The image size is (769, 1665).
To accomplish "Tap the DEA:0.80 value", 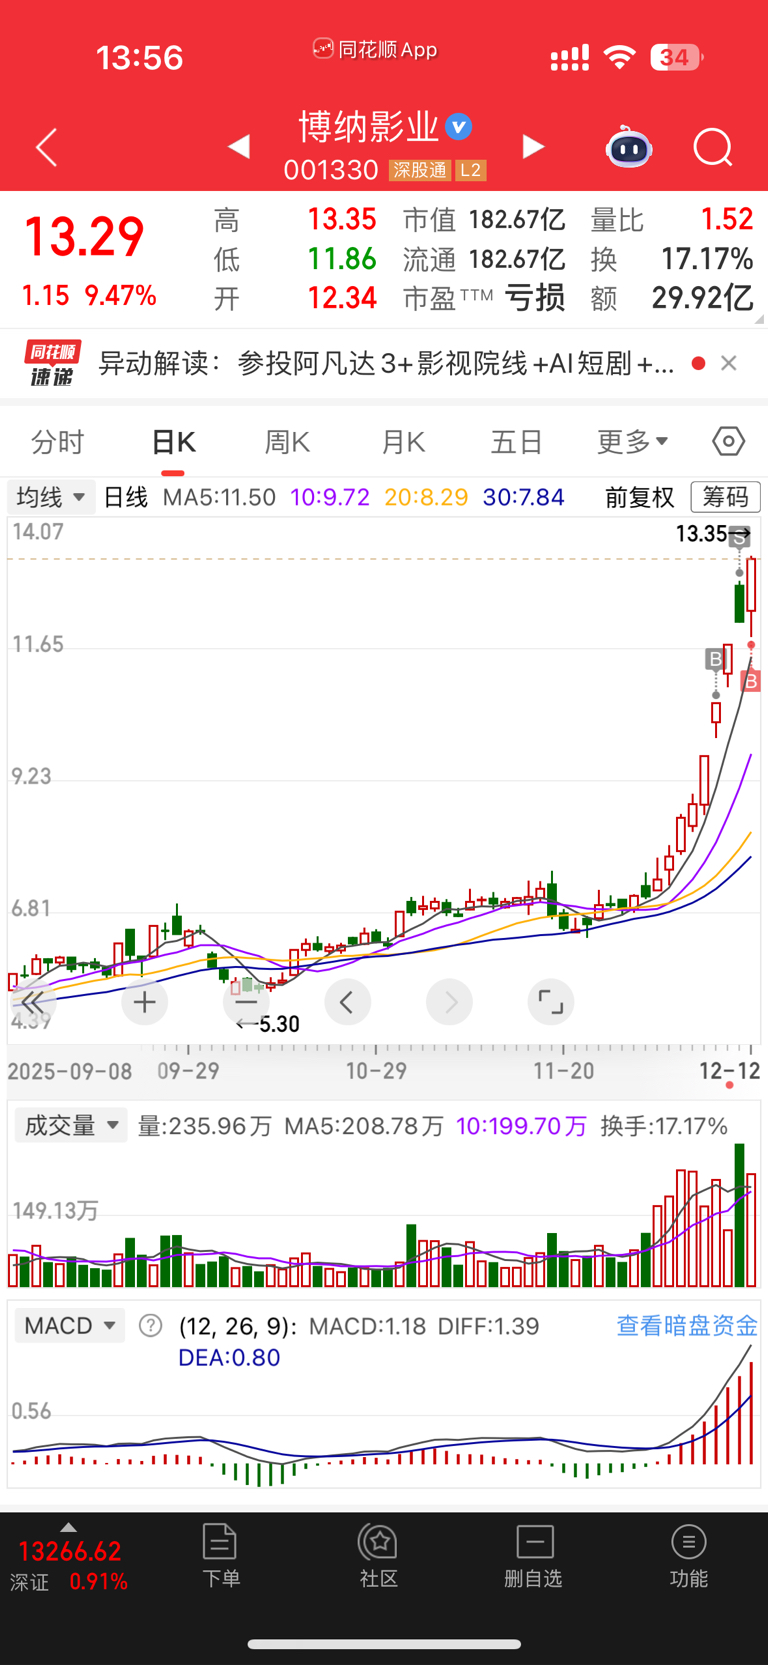I will pos(229,1358).
